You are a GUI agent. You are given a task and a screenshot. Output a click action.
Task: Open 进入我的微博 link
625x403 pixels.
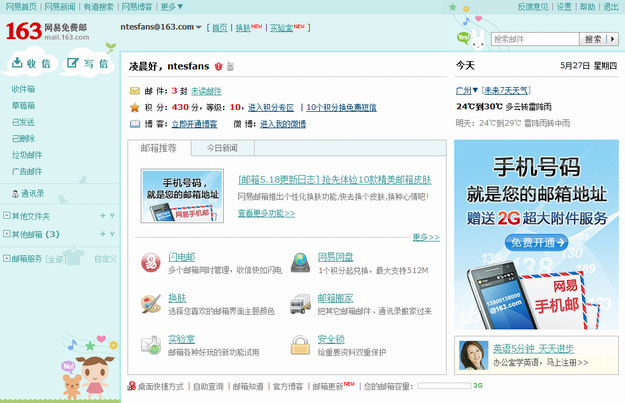click(283, 124)
